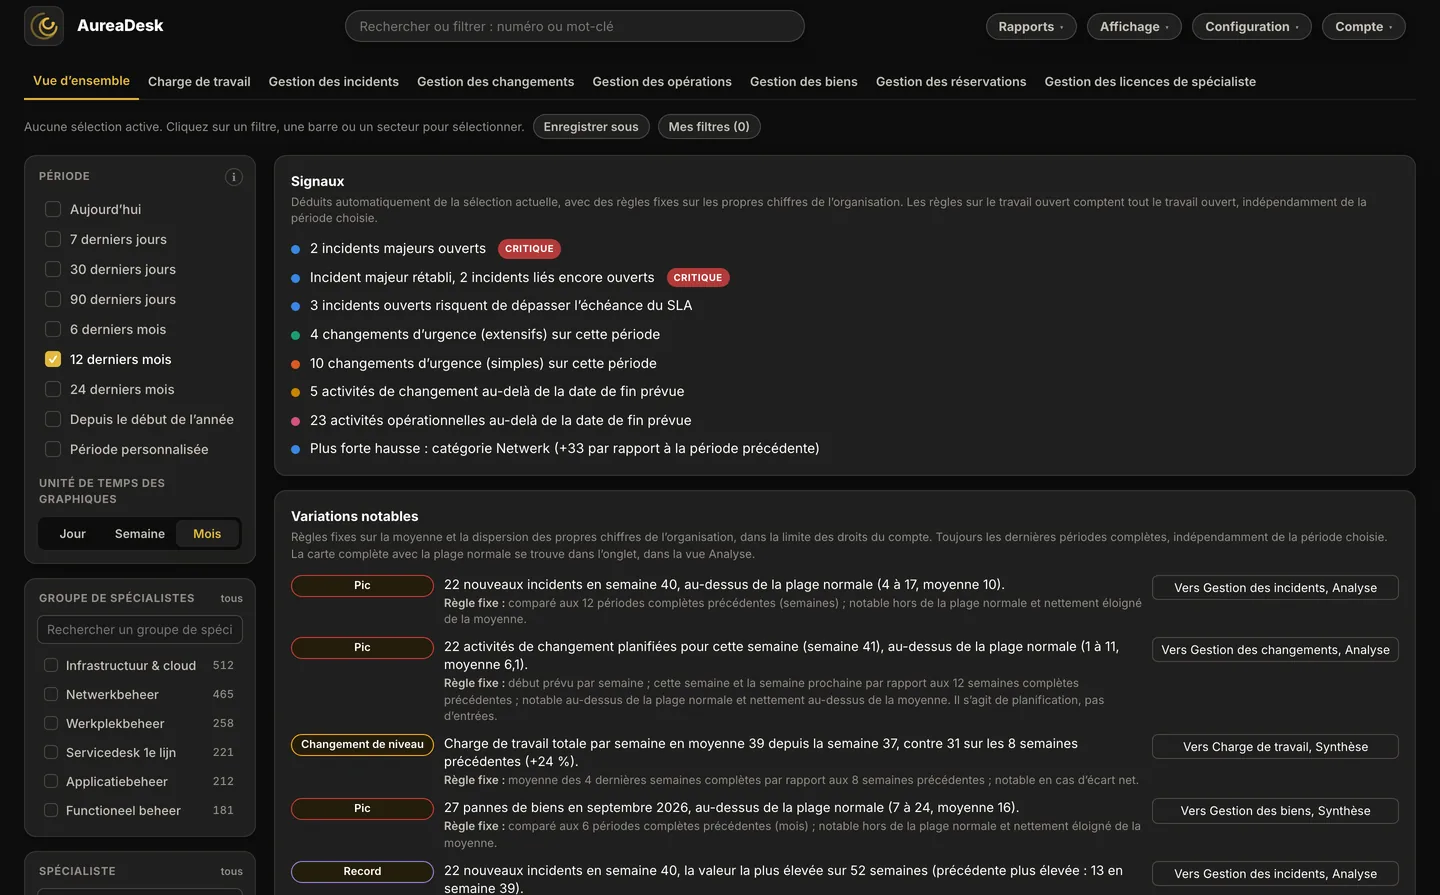The width and height of the screenshot is (1440, 895).
Task: Check the Aujourd'hui period checkbox
Action: coord(53,209)
